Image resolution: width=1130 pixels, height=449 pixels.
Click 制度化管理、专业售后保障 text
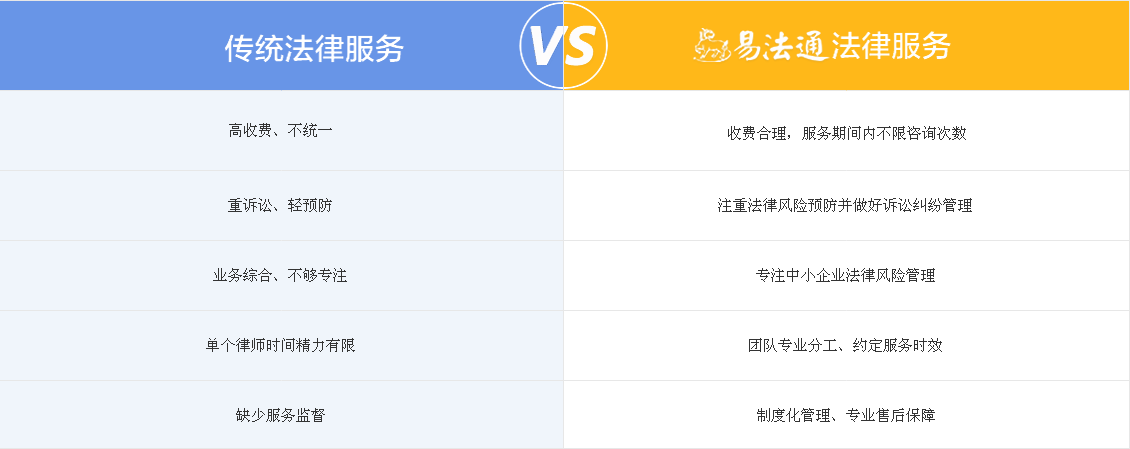click(845, 415)
